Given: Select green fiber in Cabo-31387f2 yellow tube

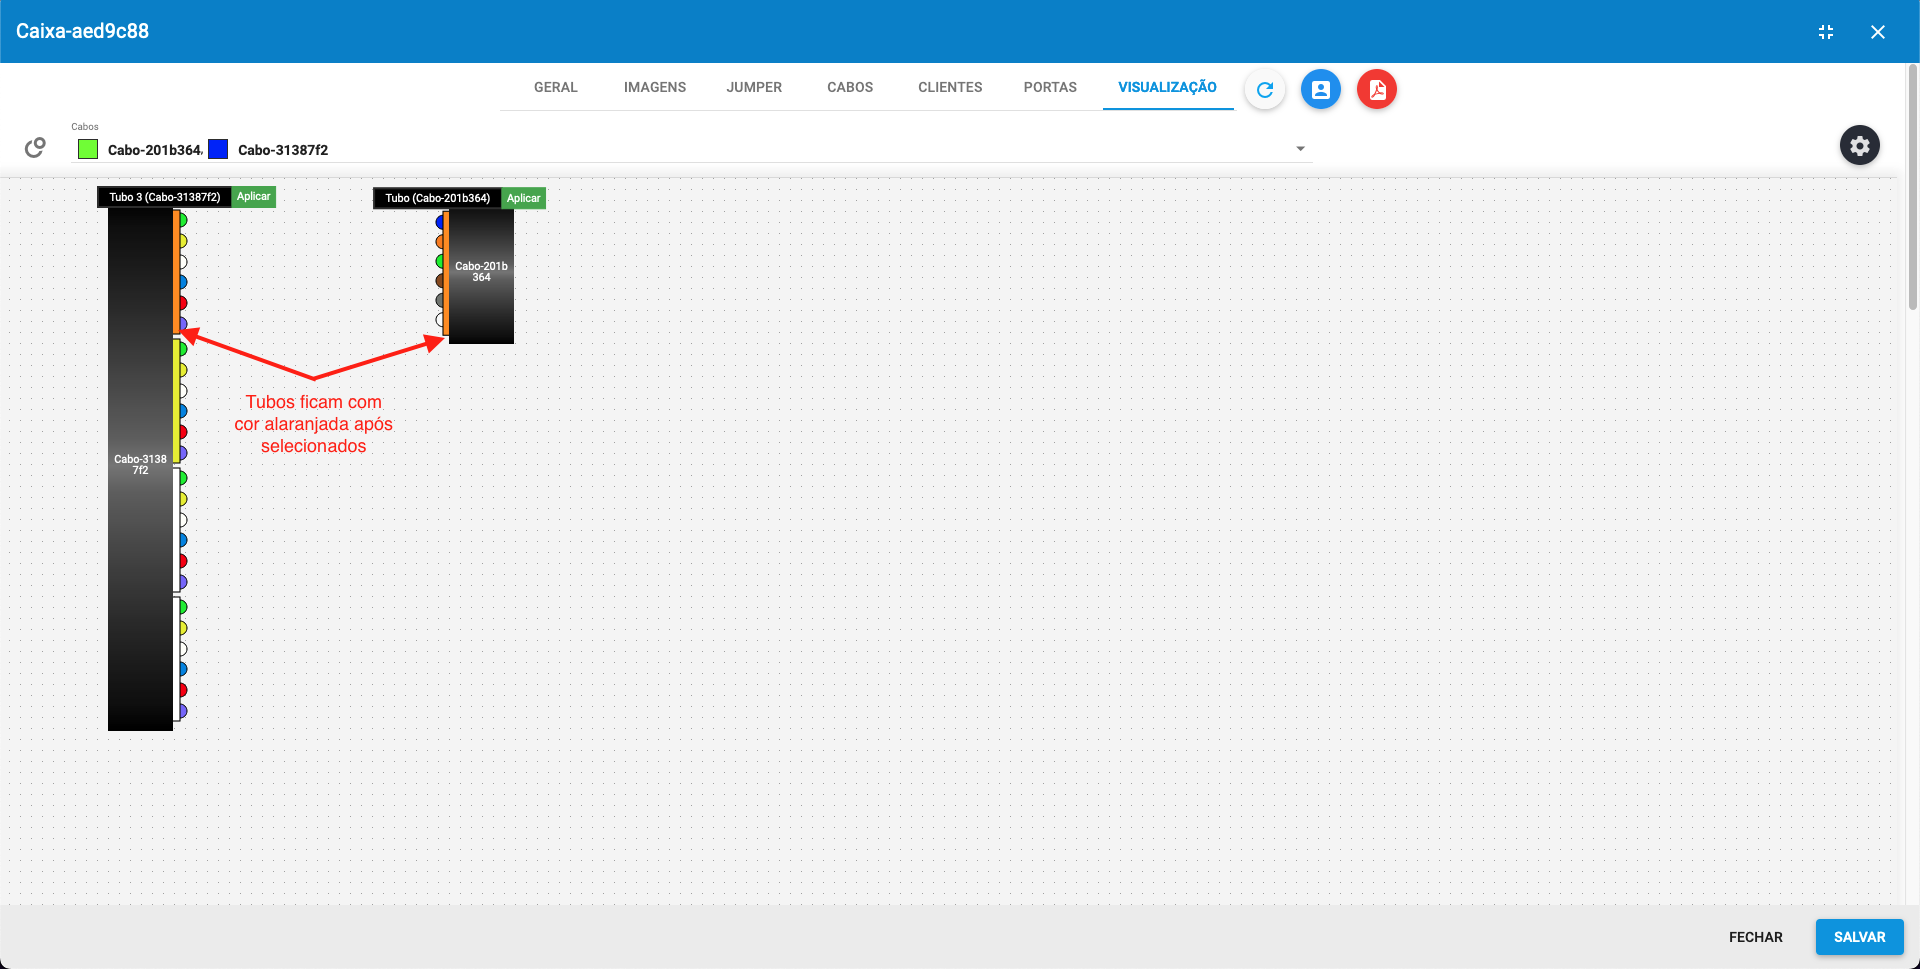Looking at the screenshot, I should click(183, 350).
